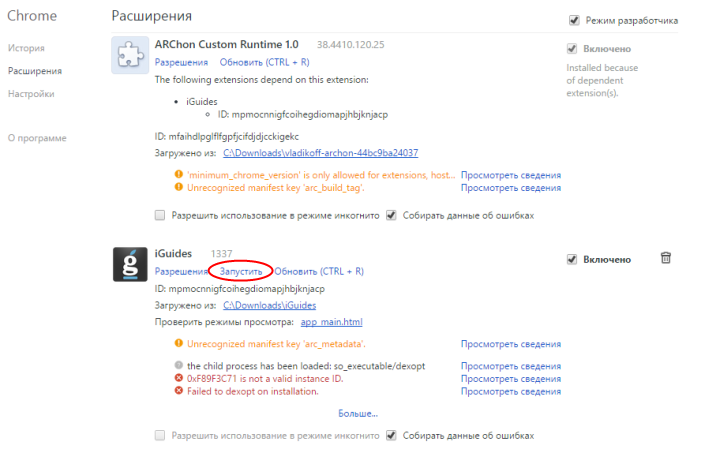Open Разрешения link for ARChon Custom Runtime

(x=181, y=62)
